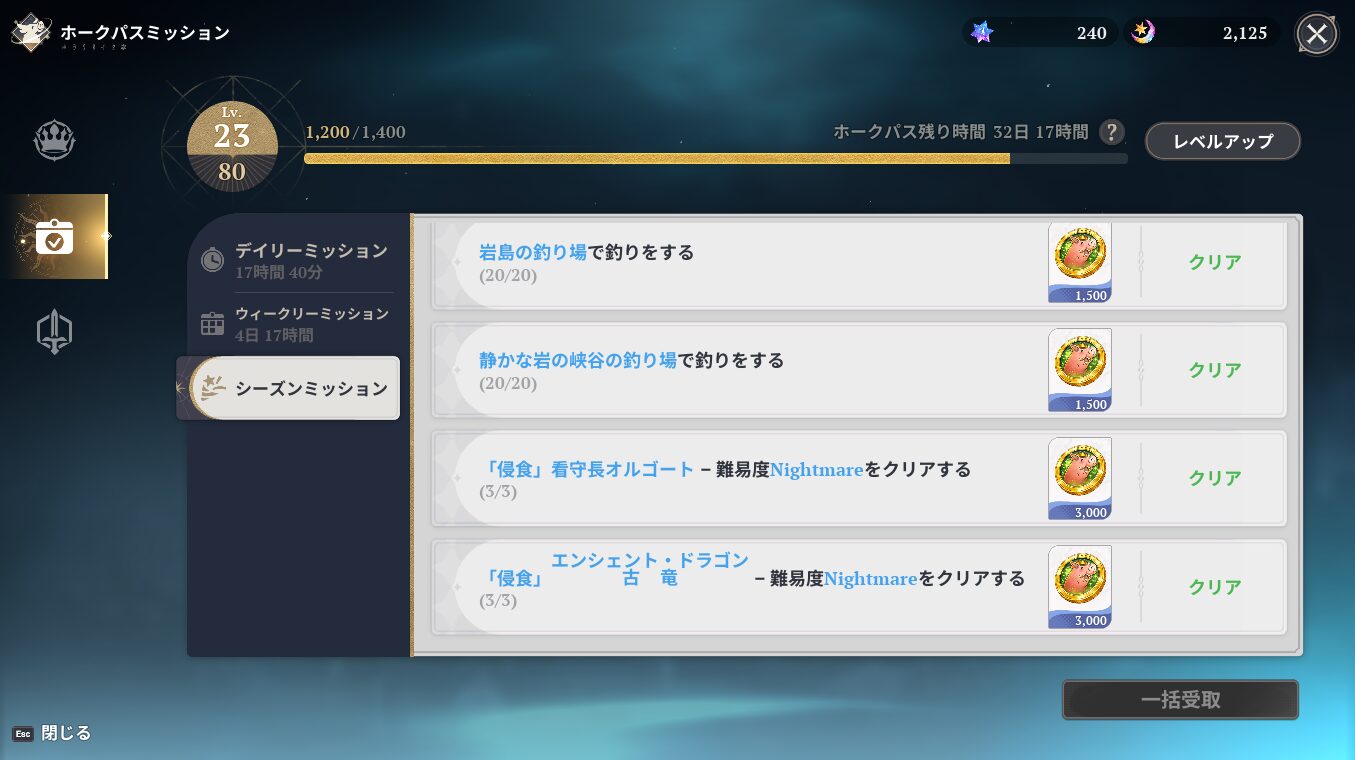Click the moon currency icon

1143,33
